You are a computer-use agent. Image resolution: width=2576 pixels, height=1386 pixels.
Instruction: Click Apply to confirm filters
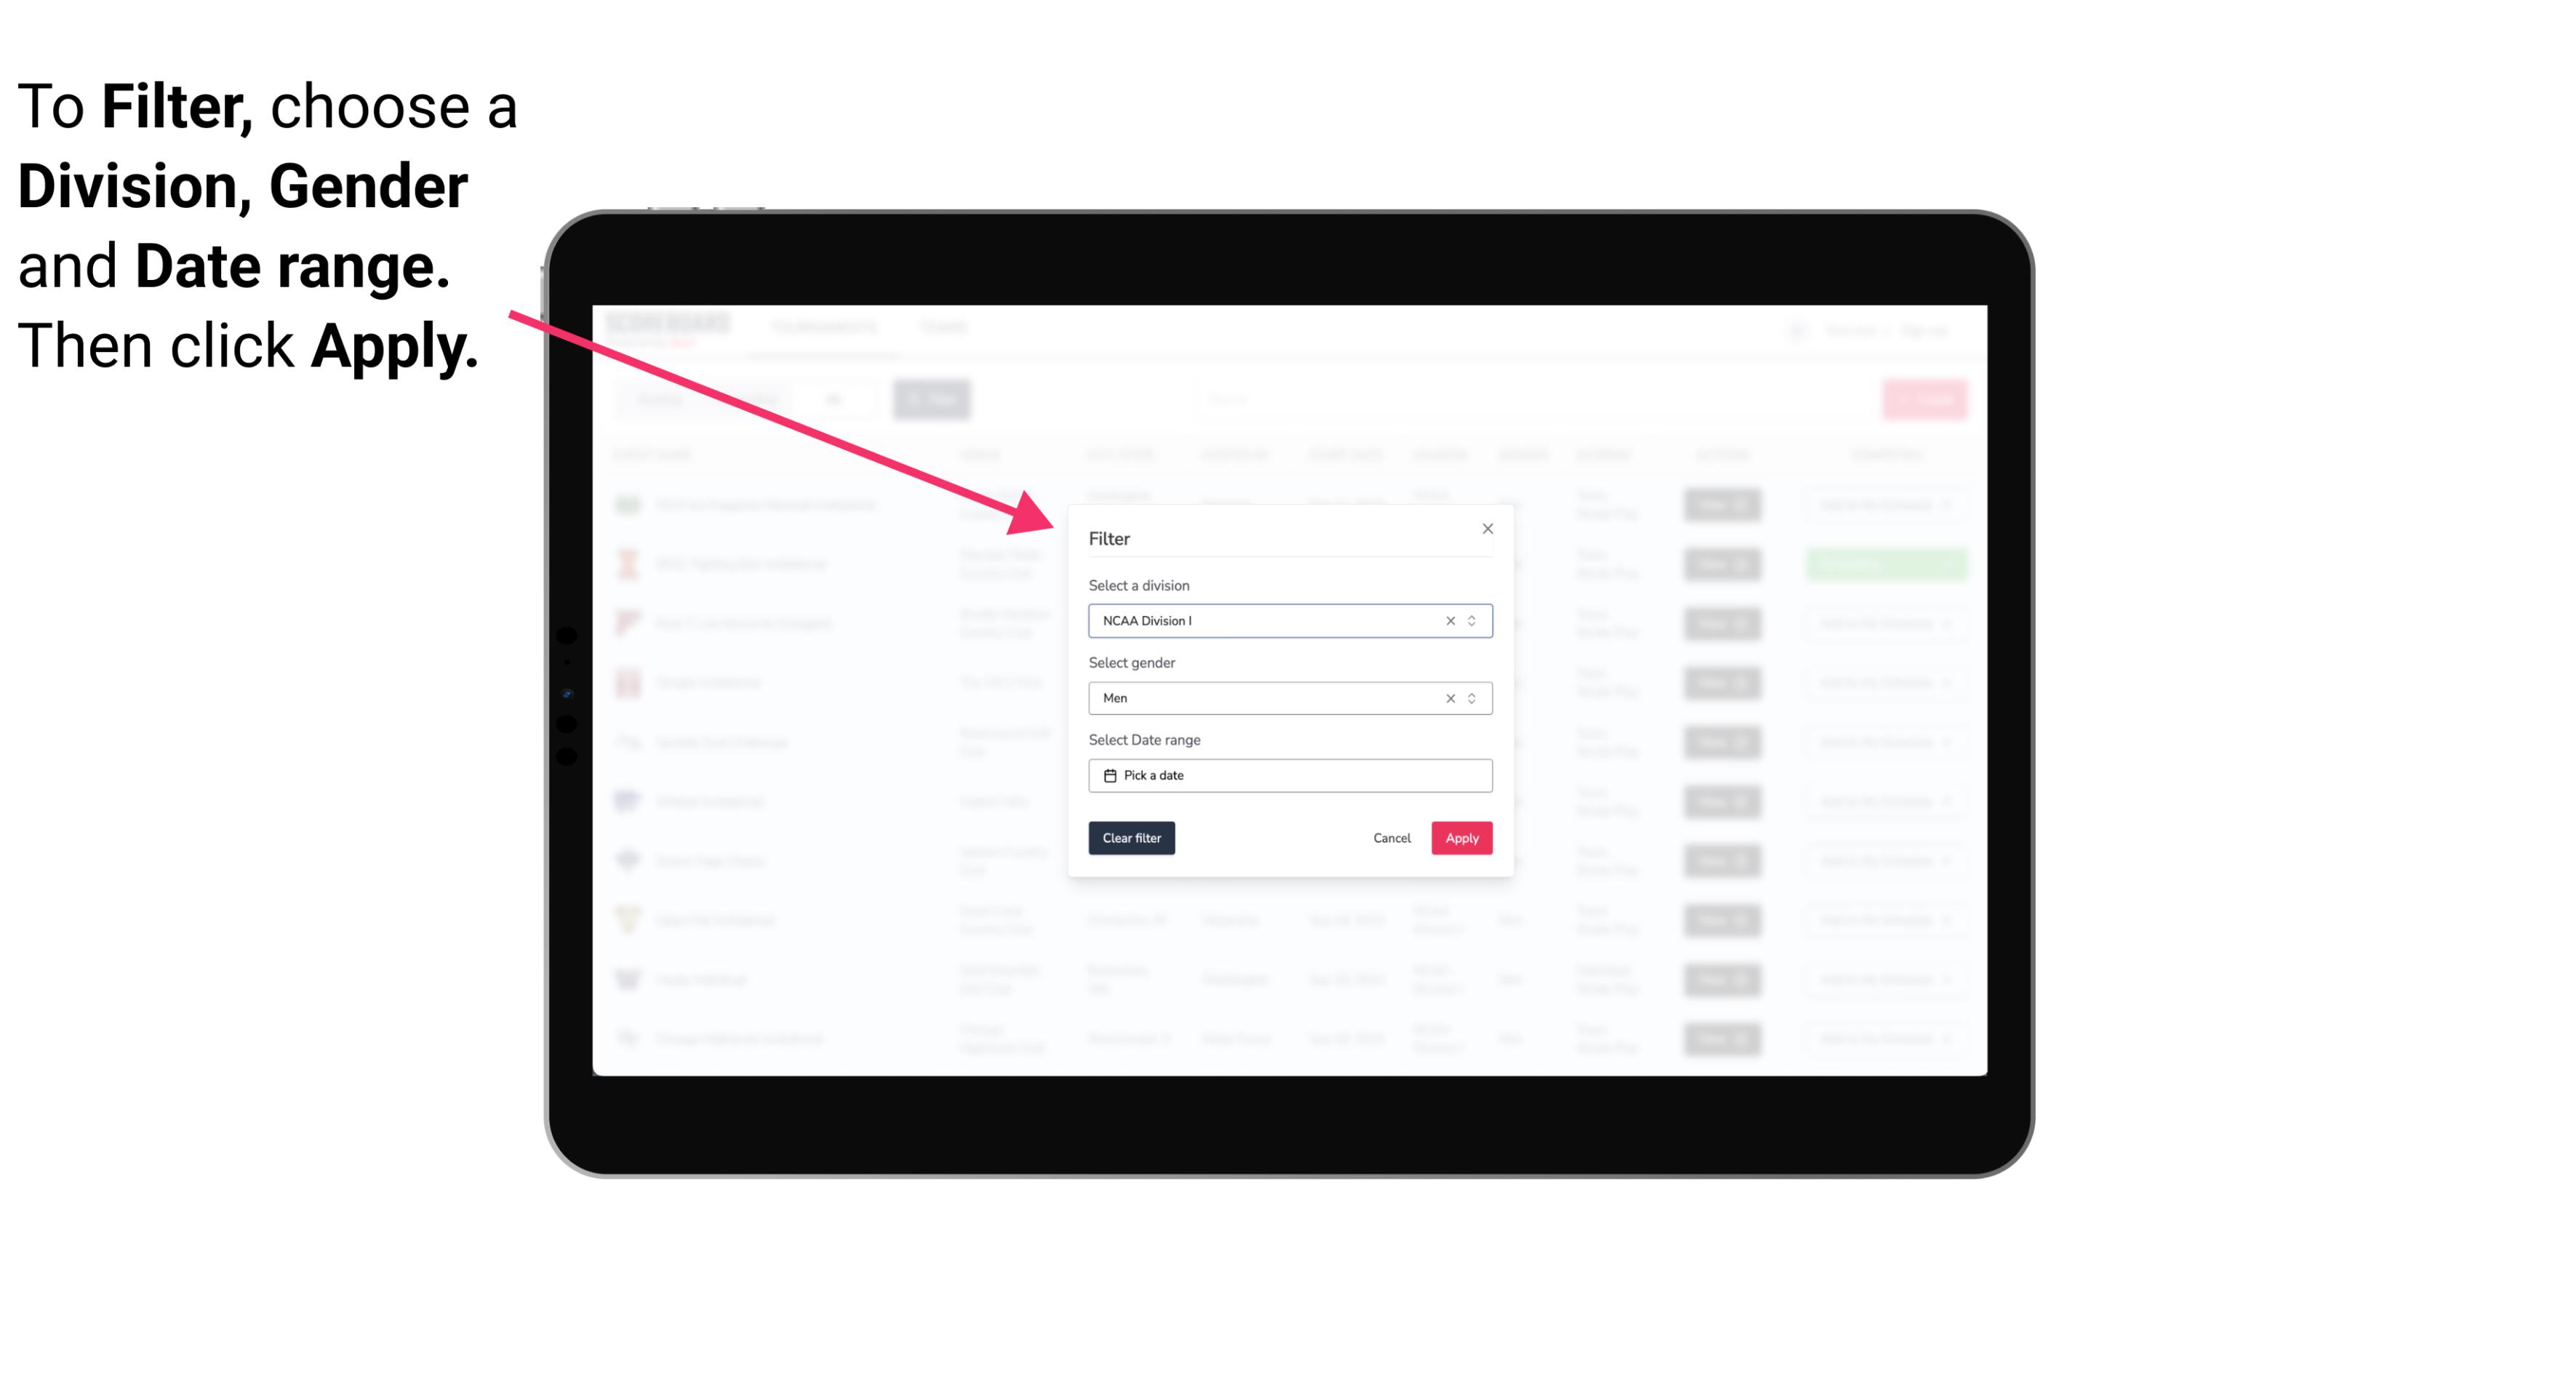pos(1460,838)
